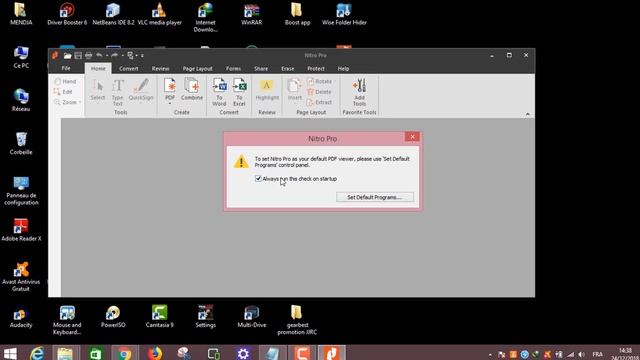Open File Explorer from taskbar
This screenshot has height=360, width=640.
click(65, 353)
